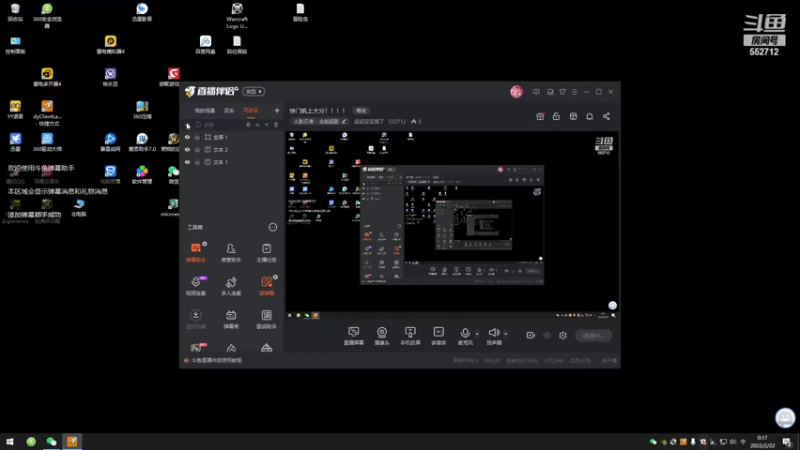Toggle visibility eye of 文本 2 source
Image resolution: width=800 pixels, height=450 pixels.
click(x=187, y=149)
